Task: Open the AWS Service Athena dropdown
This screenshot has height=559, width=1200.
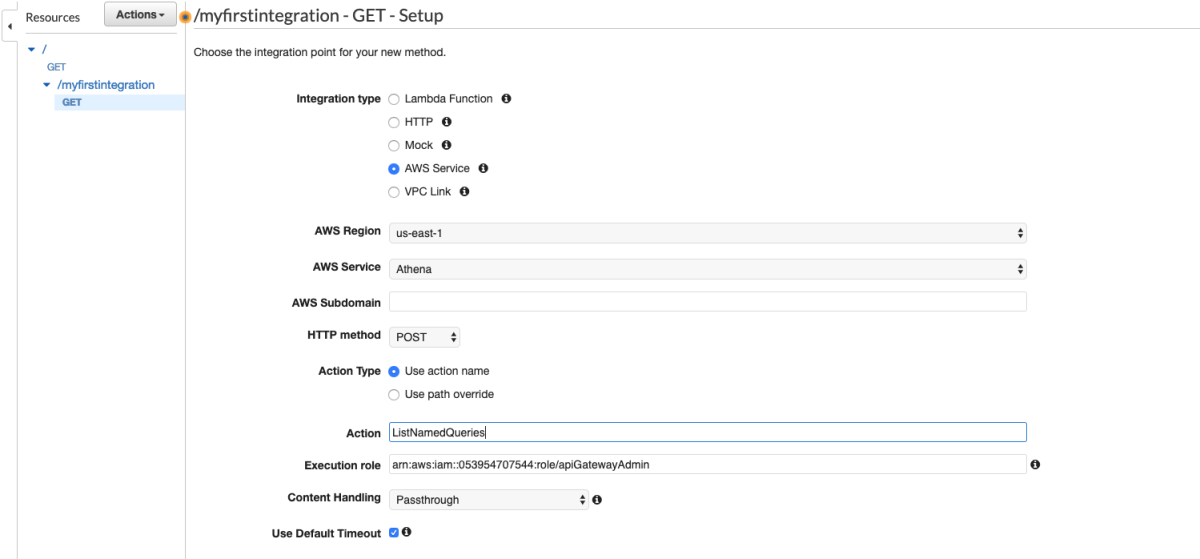Action: [708, 269]
